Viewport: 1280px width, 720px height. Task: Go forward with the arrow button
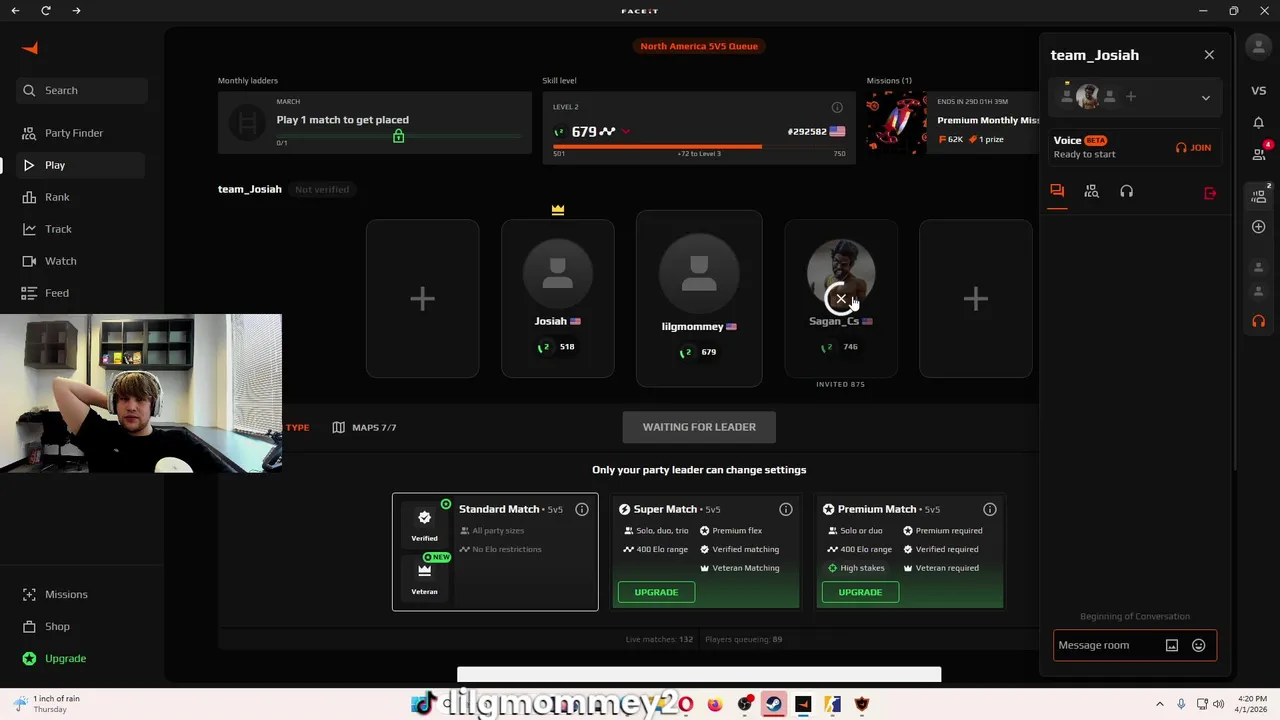[77, 11]
